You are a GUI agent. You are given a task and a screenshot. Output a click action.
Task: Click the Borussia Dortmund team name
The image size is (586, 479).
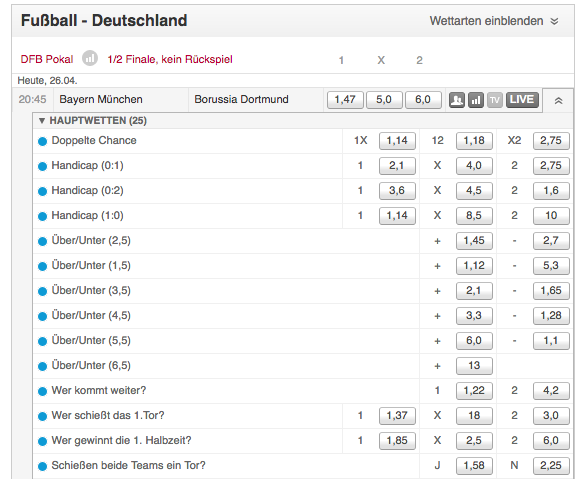click(x=241, y=99)
